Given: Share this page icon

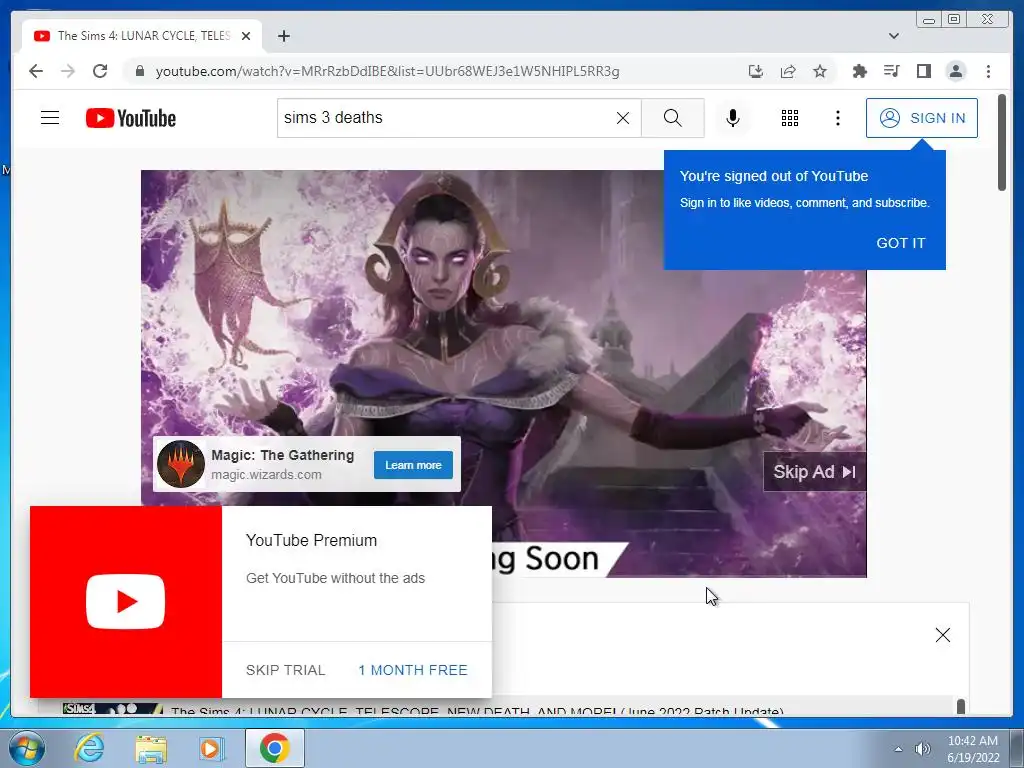Looking at the screenshot, I should pyautogui.click(x=788, y=71).
